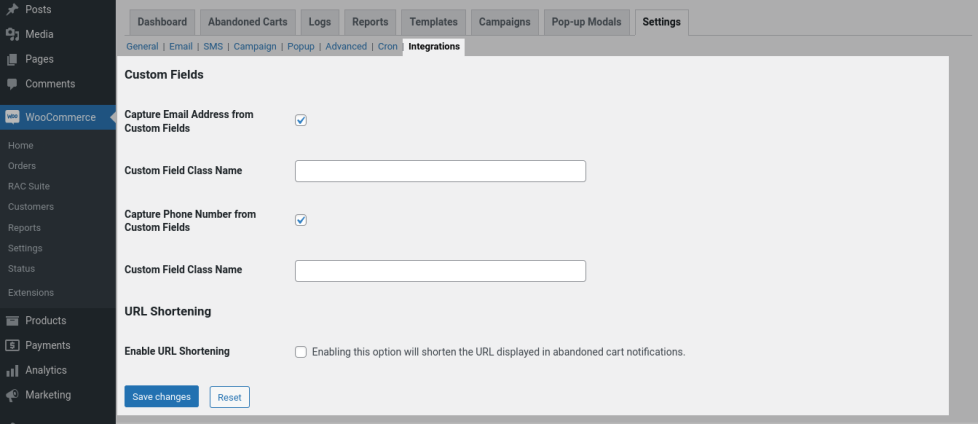Image resolution: width=978 pixels, height=424 pixels.
Task: Switch to the Abandoned Carts tab
Action: [247, 22]
